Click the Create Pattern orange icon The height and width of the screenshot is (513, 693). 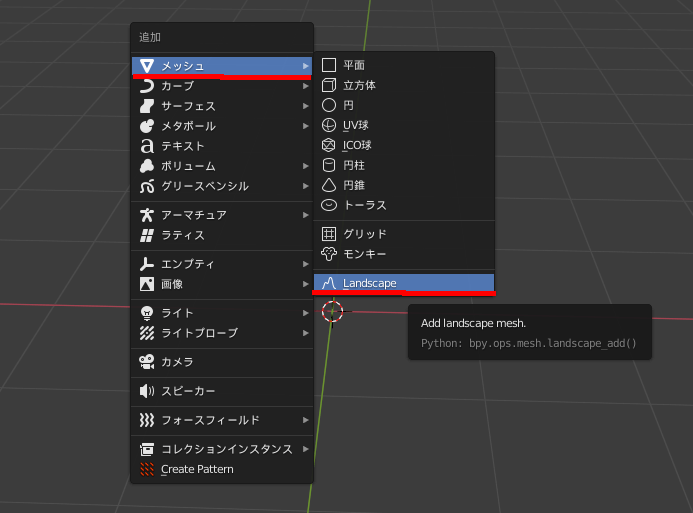[x=147, y=469]
